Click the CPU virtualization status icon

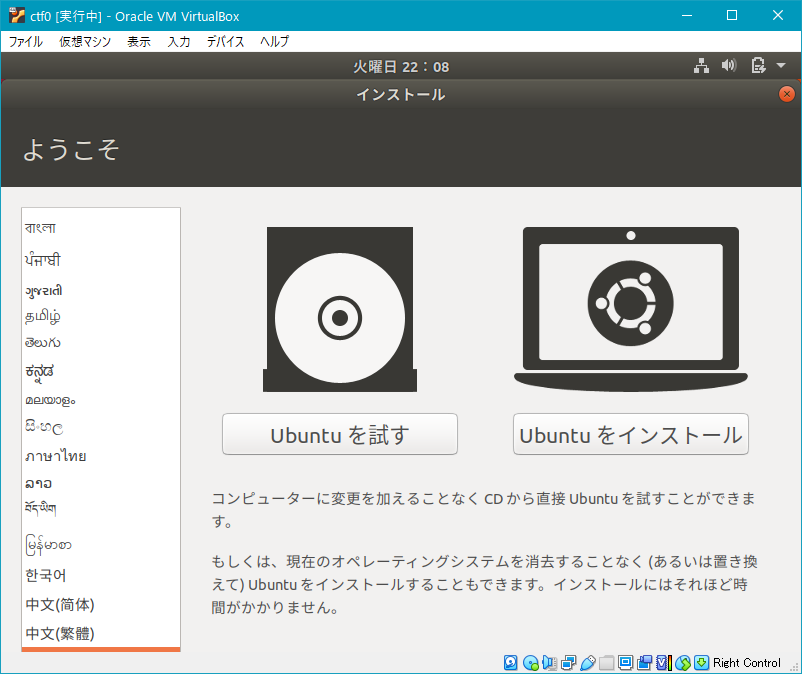[664, 663]
